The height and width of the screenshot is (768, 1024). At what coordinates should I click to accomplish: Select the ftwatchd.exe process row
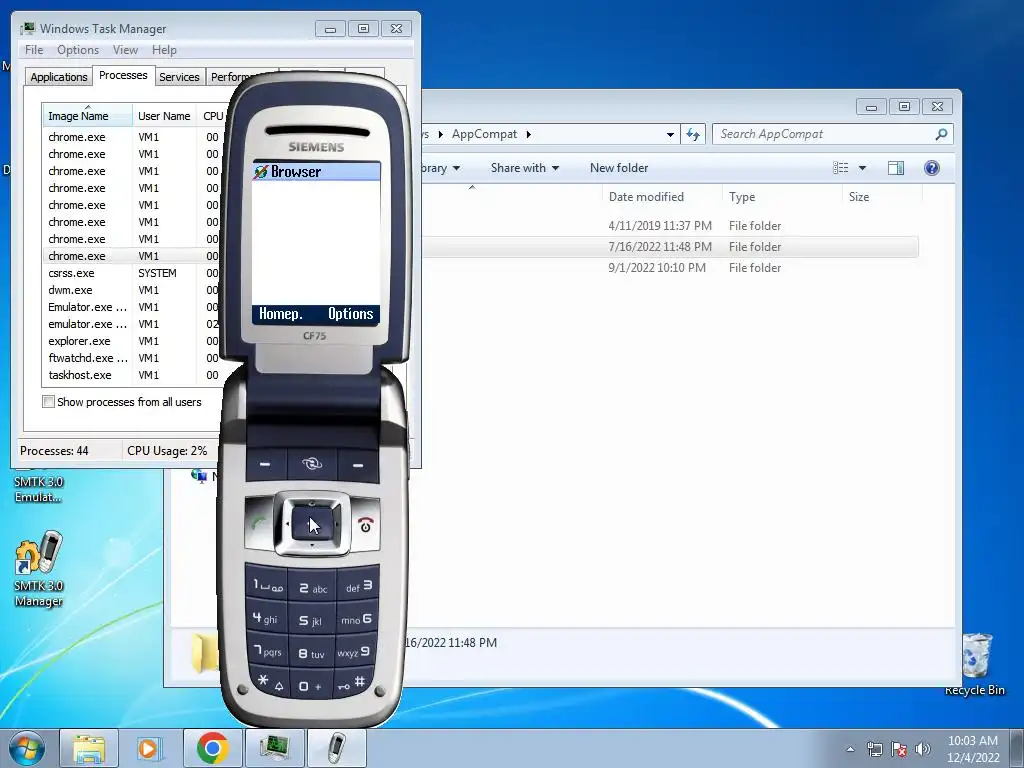[133, 358]
